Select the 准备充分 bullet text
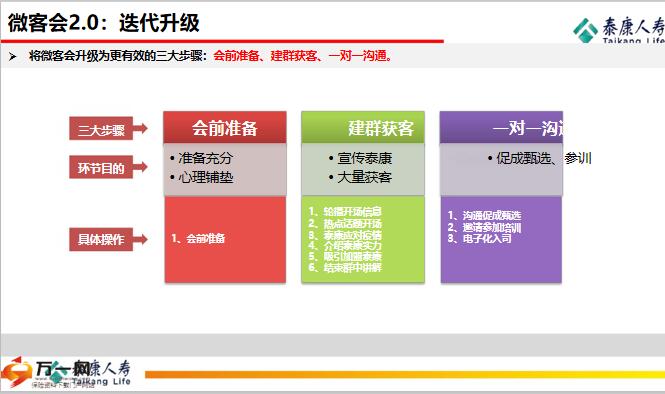Screen dimensions: 665x394 pyautogui.click(x=205, y=158)
